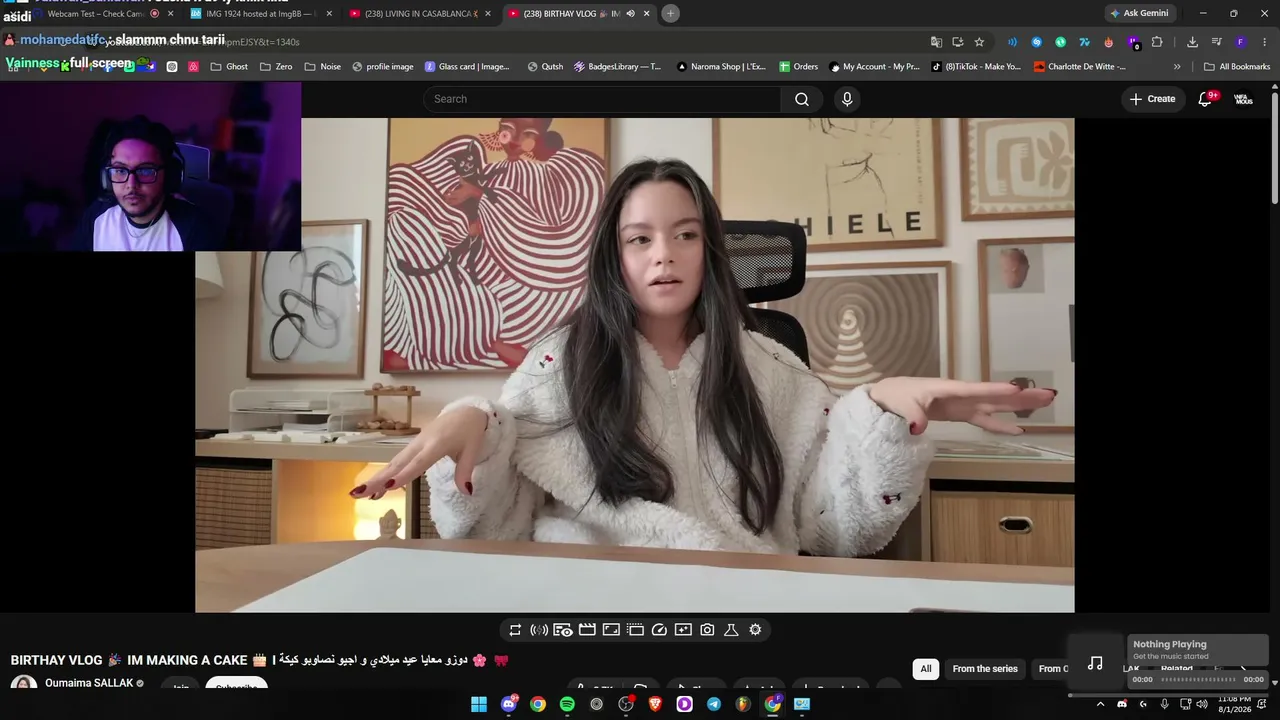Click the translate page icon in address bar

coord(936,42)
